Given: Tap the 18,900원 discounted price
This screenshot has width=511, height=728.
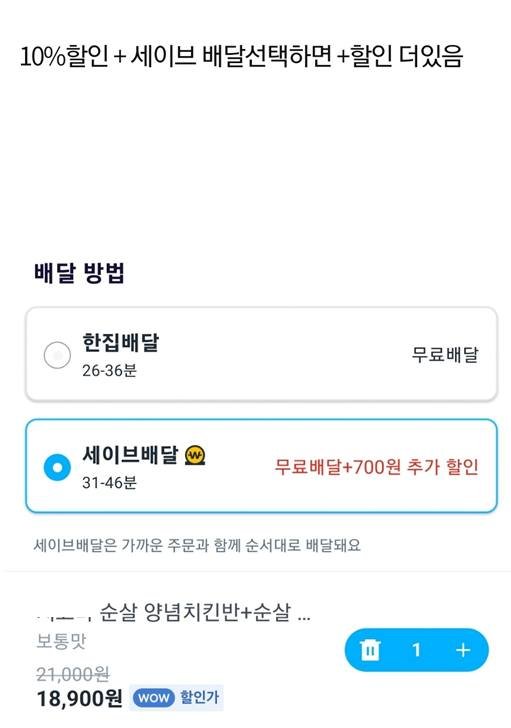Looking at the screenshot, I should pos(79,698).
